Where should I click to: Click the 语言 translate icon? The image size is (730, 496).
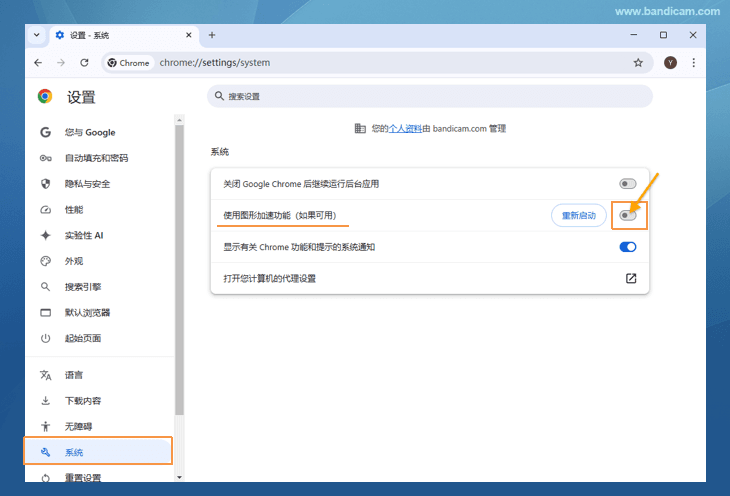(x=45, y=375)
